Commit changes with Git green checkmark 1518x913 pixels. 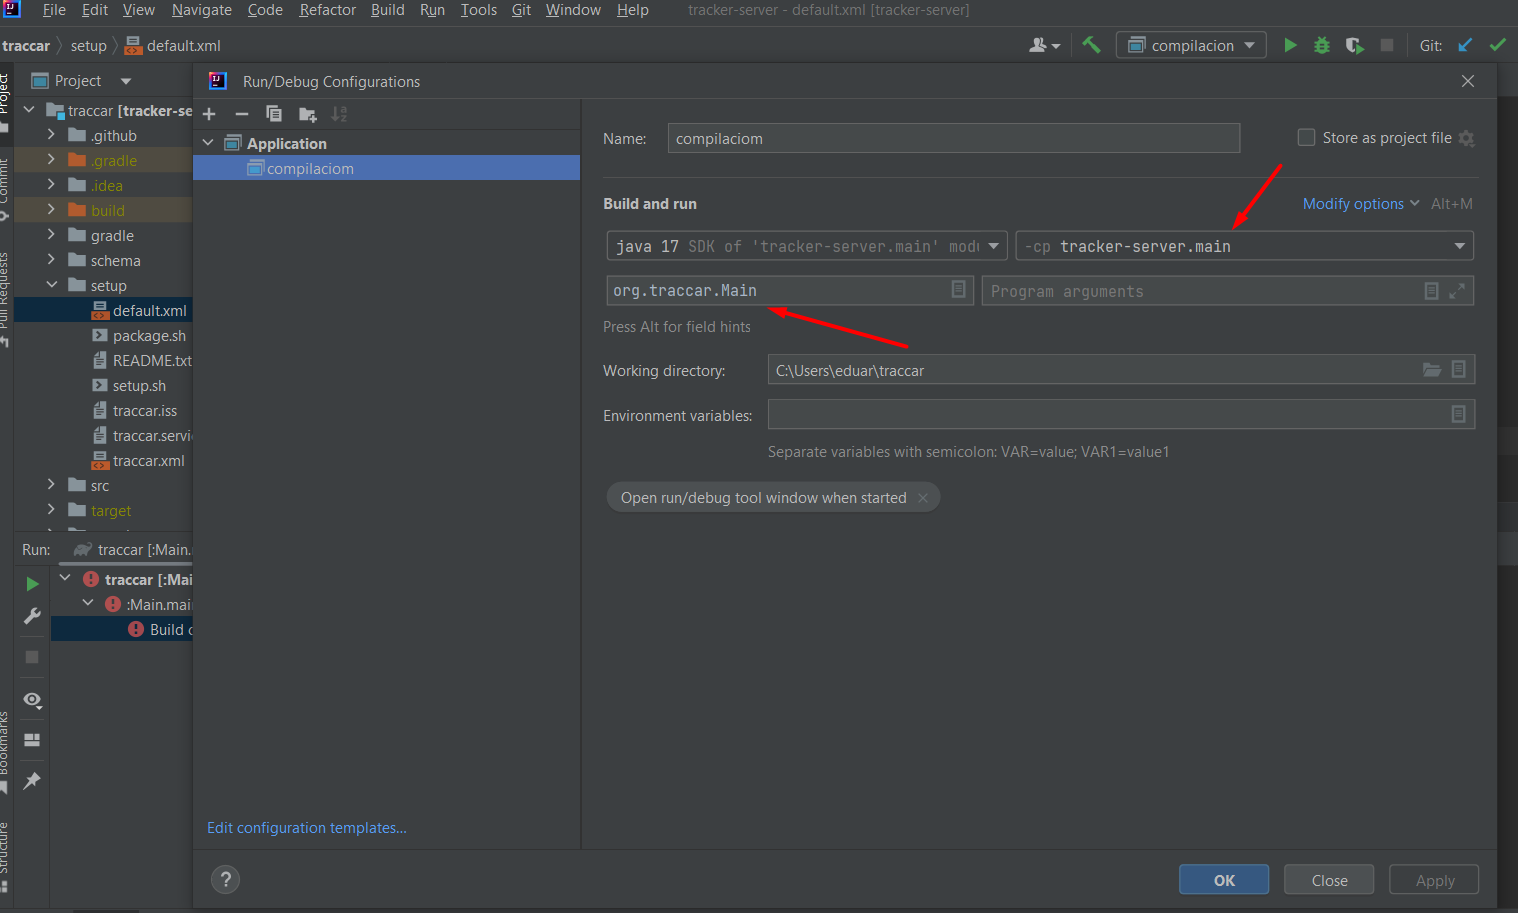pyautogui.click(x=1497, y=45)
